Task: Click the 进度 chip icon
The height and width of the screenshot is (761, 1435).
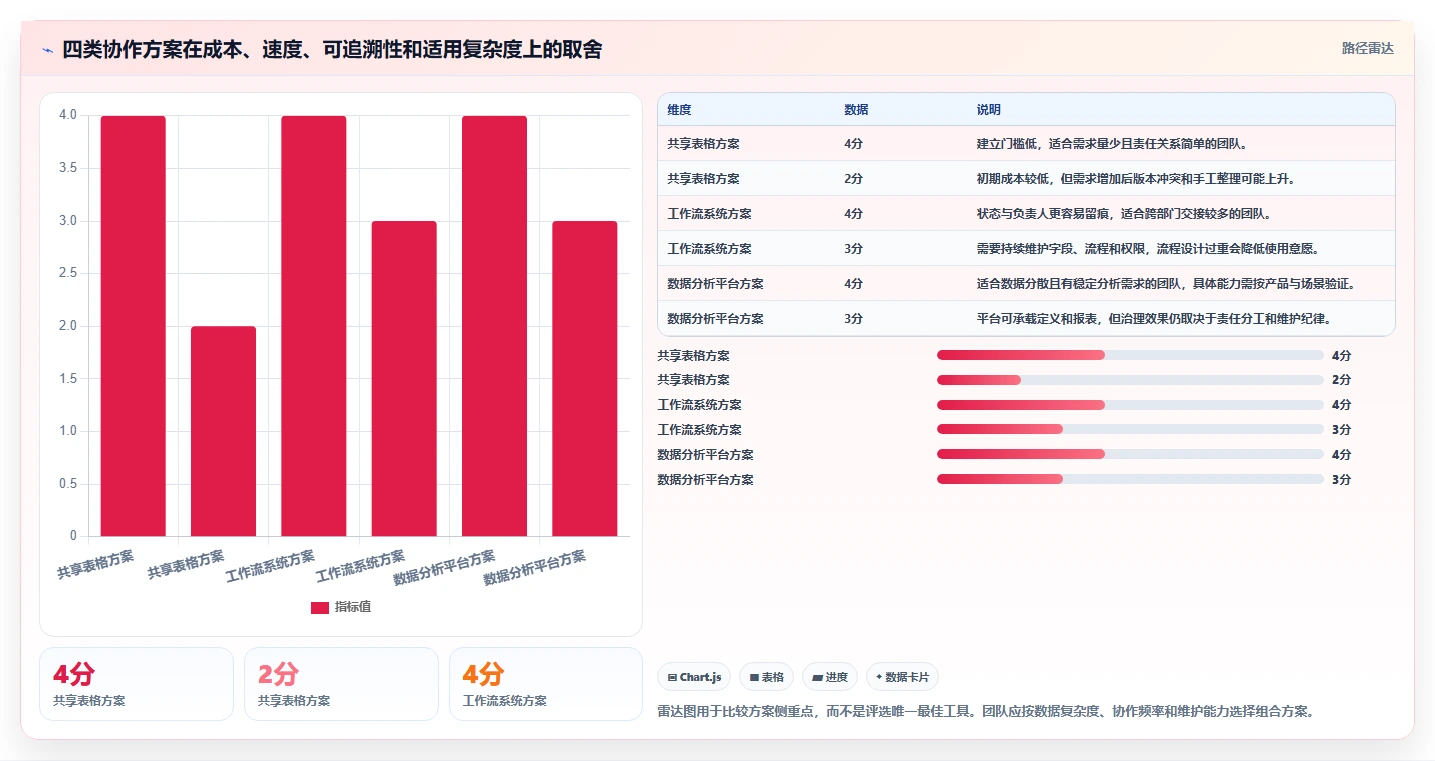Action: [818, 677]
